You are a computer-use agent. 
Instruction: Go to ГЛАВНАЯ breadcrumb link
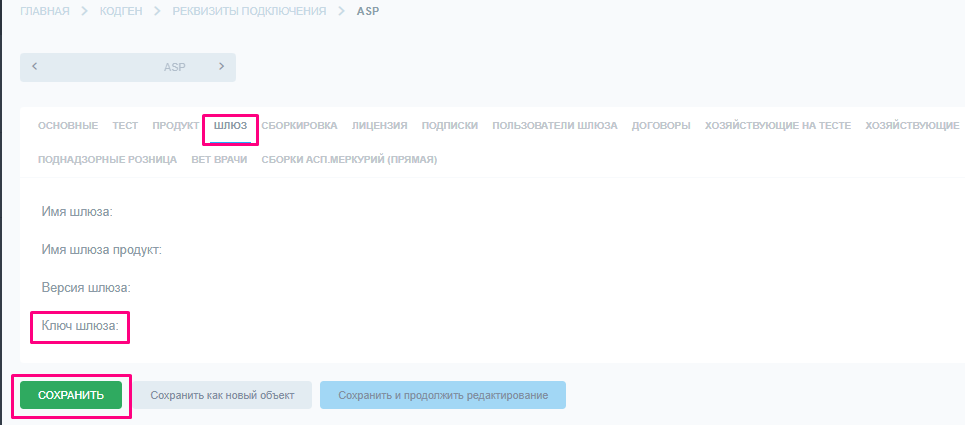pos(45,12)
